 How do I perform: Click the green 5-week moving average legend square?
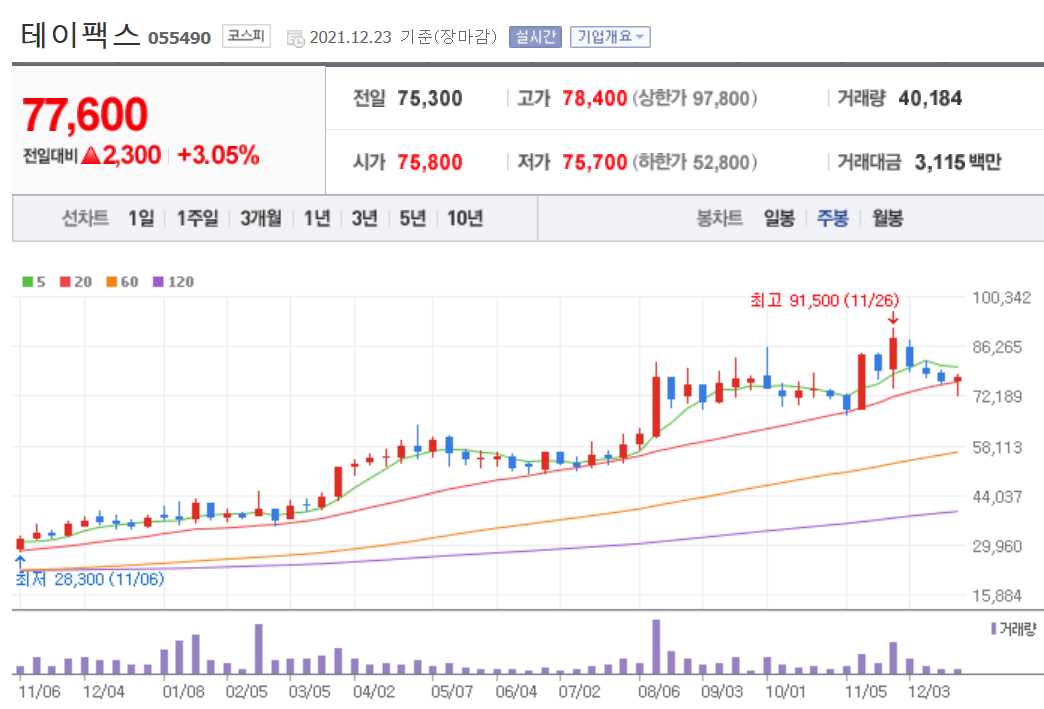point(27,280)
